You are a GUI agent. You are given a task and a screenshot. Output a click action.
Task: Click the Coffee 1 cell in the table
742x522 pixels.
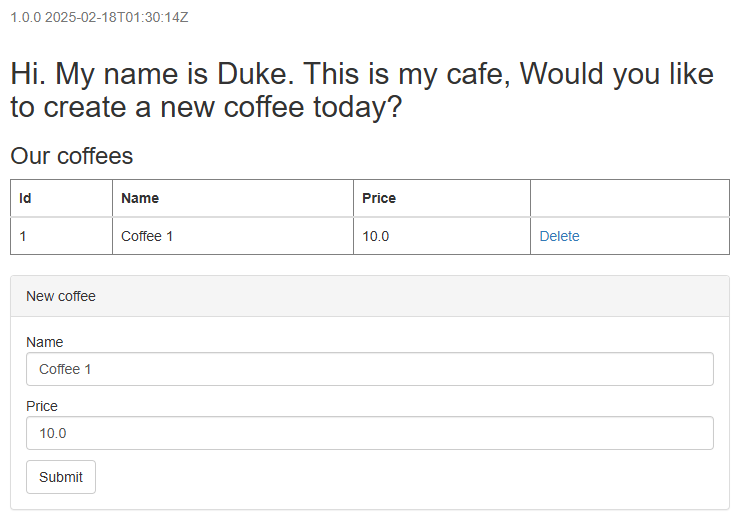point(147,237)
